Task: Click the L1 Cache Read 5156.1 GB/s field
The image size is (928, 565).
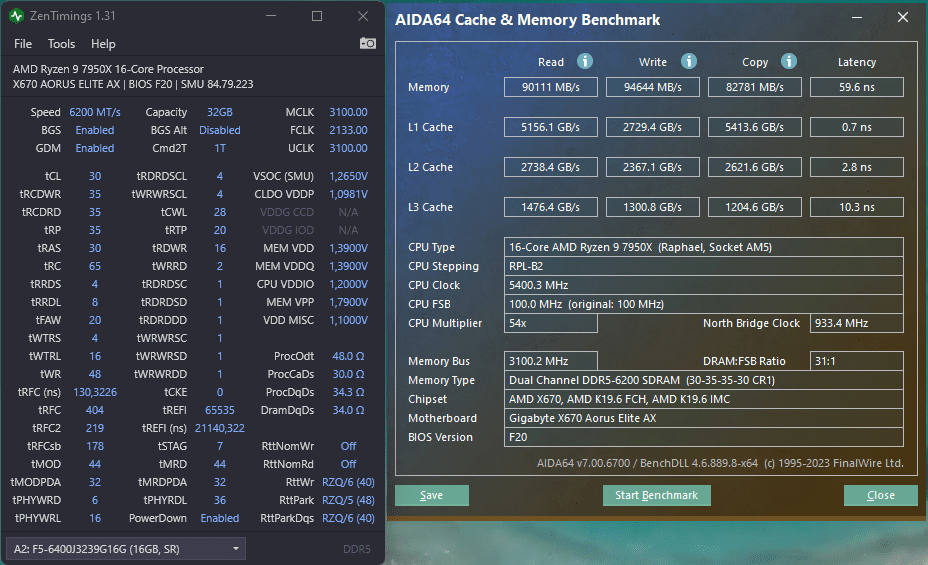Action: (550, 127)
